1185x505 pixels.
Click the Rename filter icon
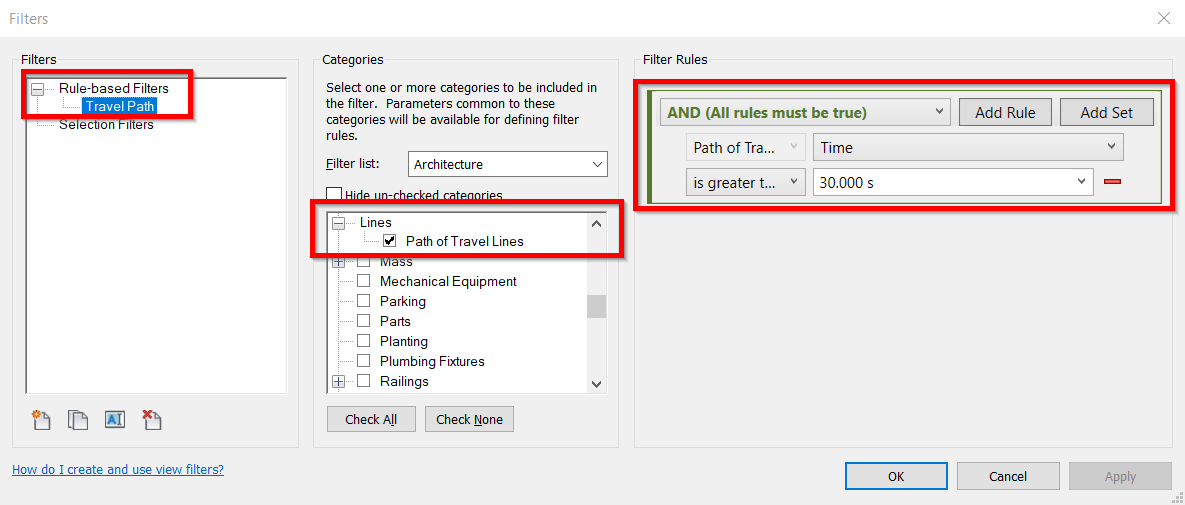pos(115,420)
